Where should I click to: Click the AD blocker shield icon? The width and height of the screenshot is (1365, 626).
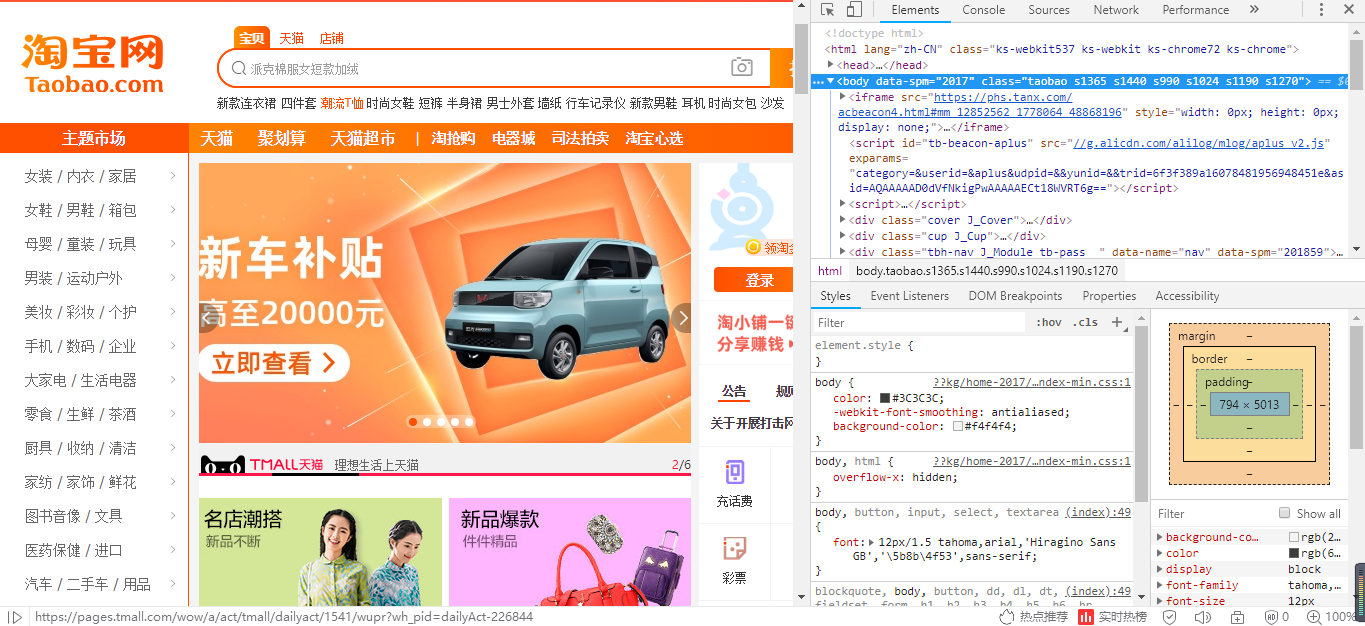pos(1270,617)
